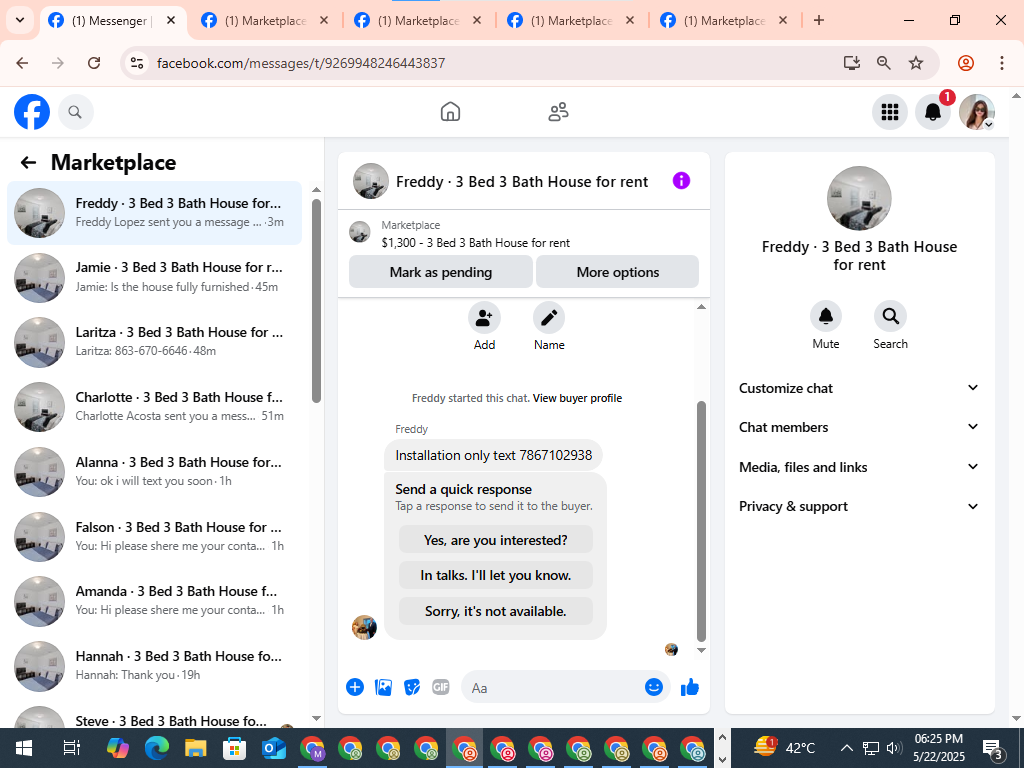Open the GIF picker icon

point(441,687)
